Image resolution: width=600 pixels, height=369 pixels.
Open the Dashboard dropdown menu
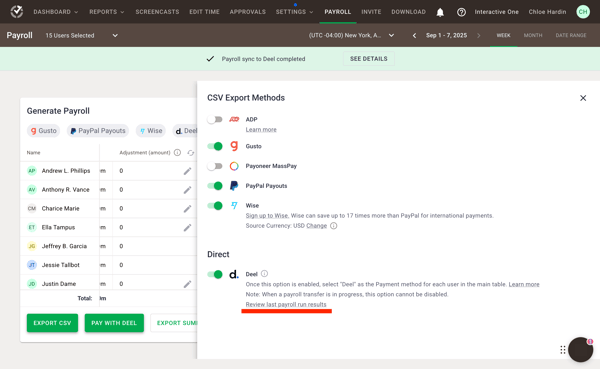(x=56, y=12)
